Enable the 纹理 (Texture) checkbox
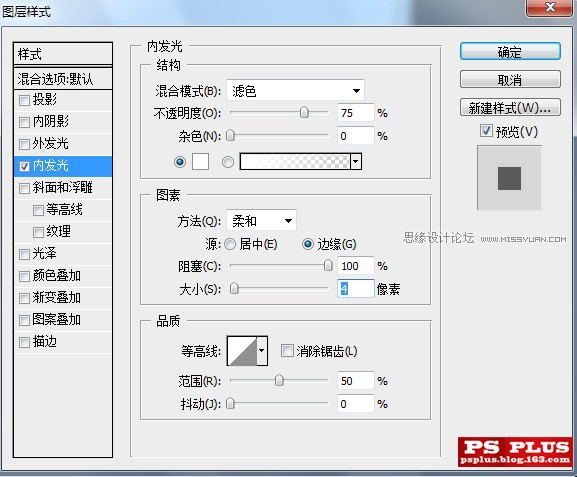 tap(38, 232)
